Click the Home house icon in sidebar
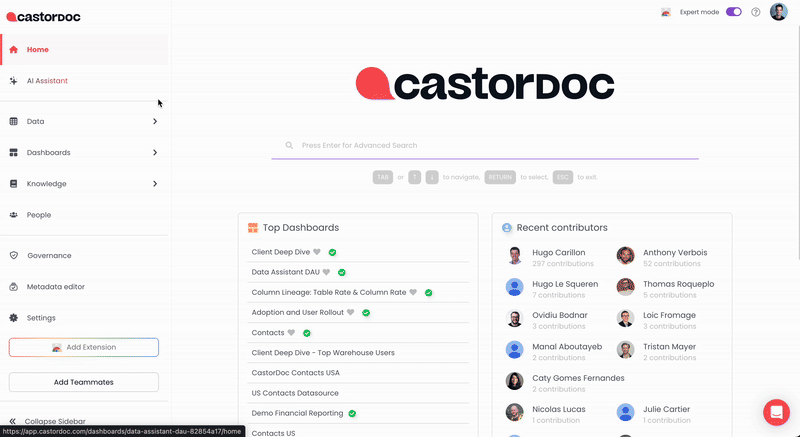800x437 pixels. click(14, 49)
